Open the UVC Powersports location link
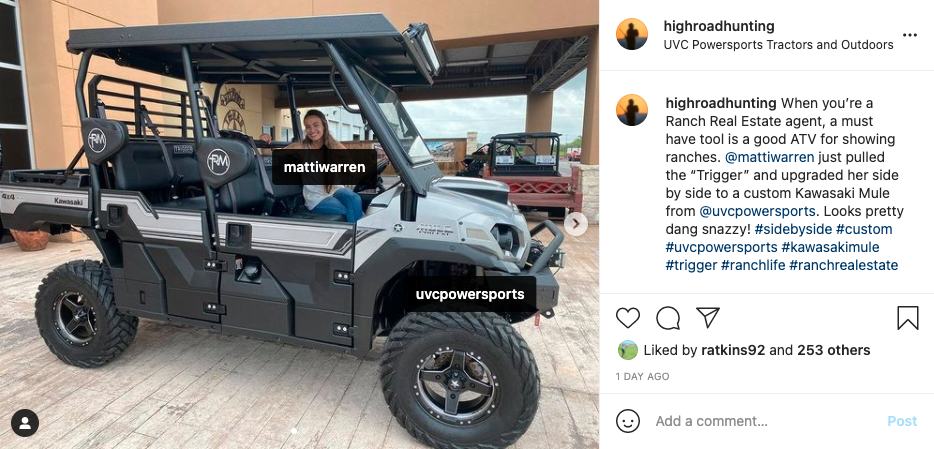 point(779,45)
